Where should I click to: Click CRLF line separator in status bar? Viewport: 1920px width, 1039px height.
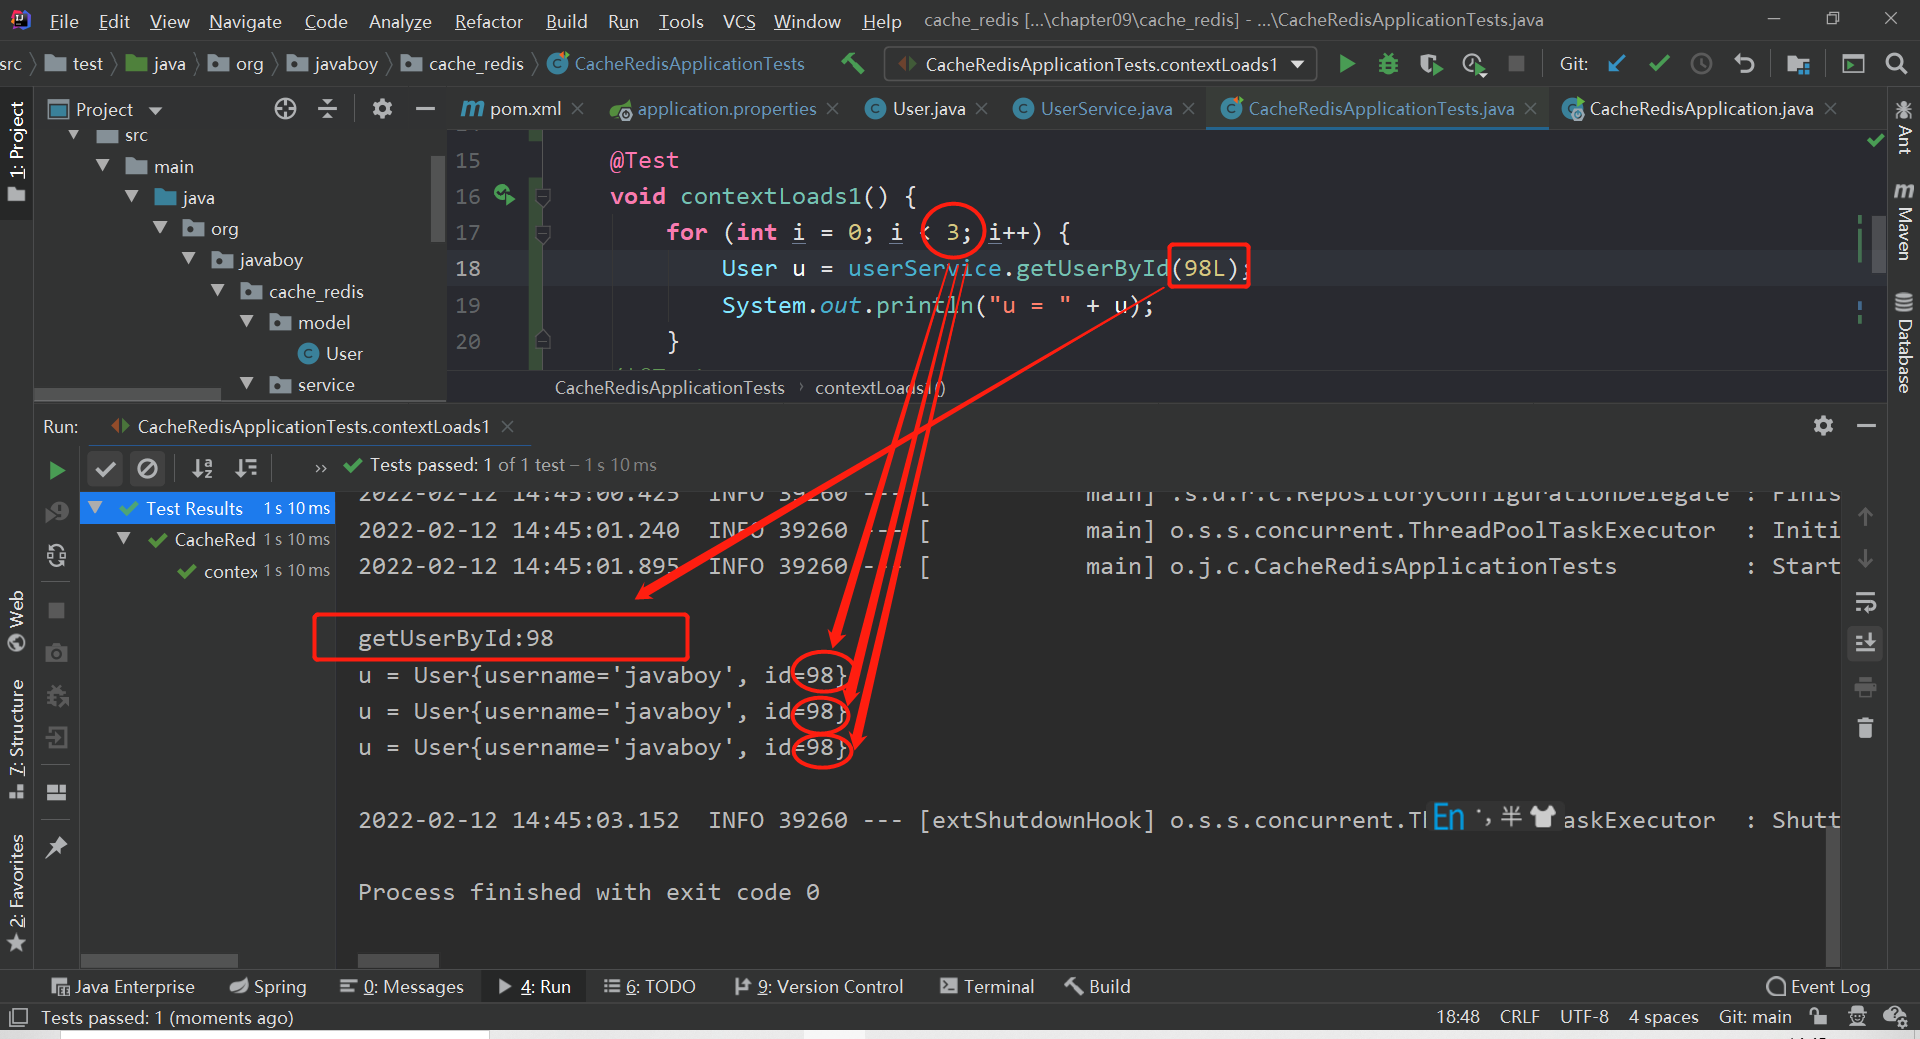(1519, 1017)
